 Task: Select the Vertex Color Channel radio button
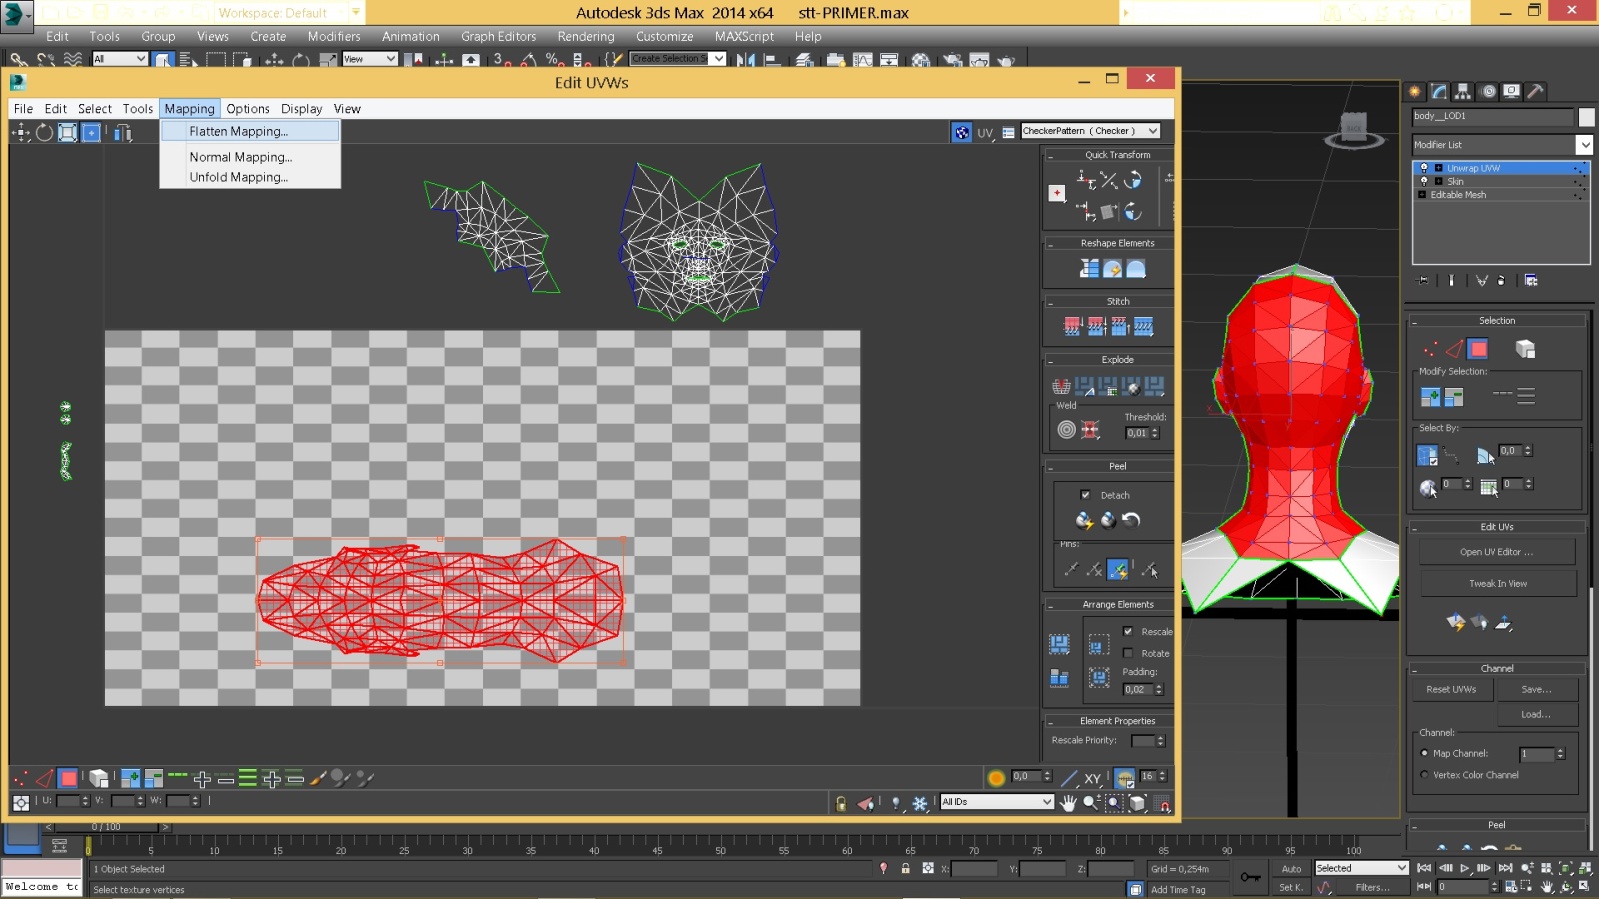pyautogui.click(x=1424, y=774)
